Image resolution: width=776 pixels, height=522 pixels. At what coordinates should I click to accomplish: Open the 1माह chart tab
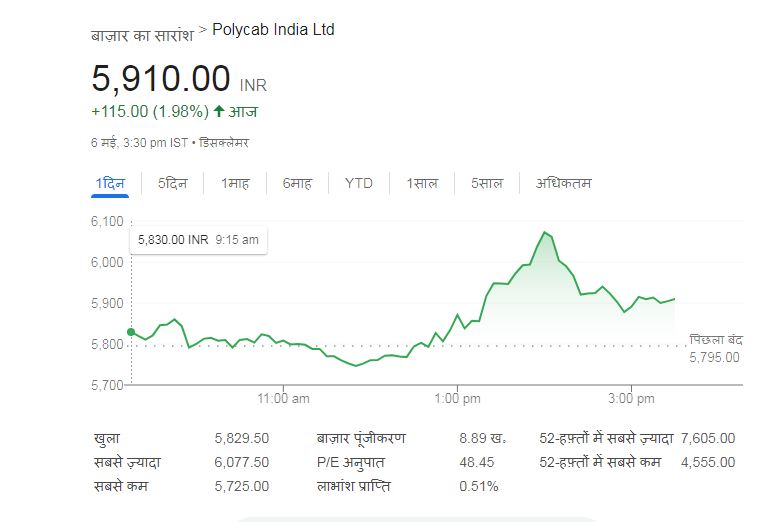235,183
